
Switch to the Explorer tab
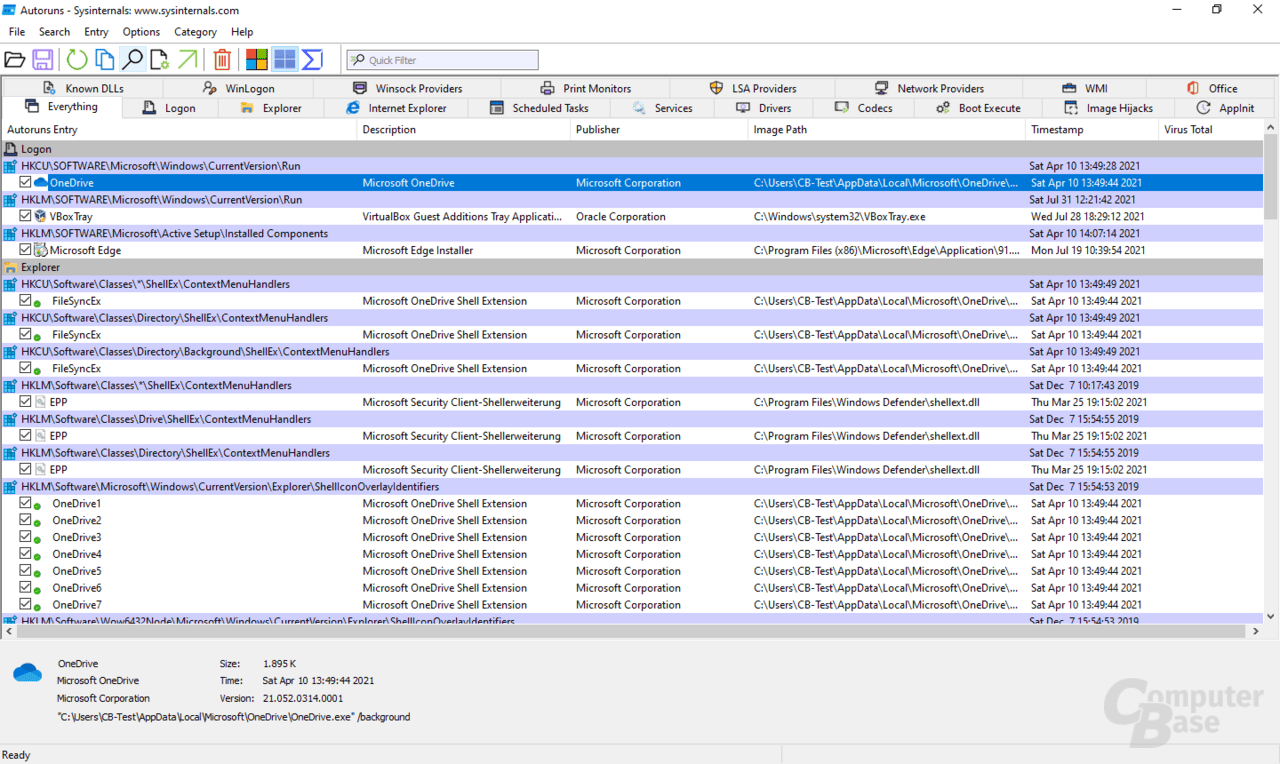click(x=271, y=108)
